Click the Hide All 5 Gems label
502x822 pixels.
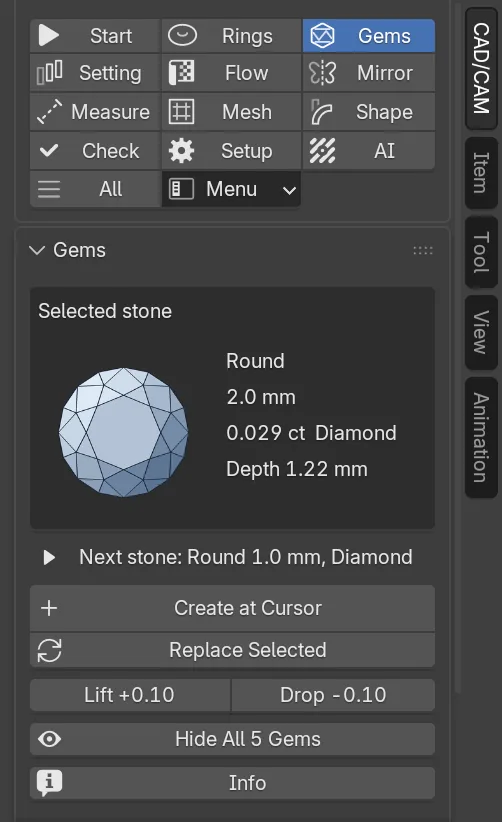click(x=248, y=739)
